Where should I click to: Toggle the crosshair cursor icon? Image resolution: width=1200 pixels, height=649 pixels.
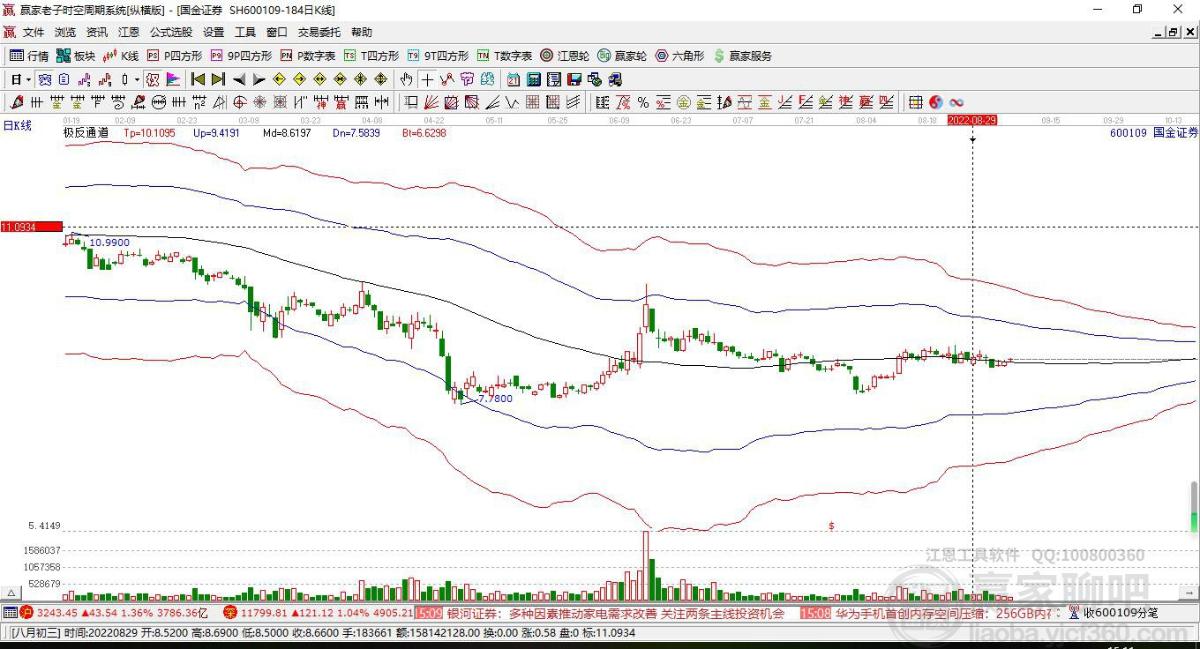[427, 79]
